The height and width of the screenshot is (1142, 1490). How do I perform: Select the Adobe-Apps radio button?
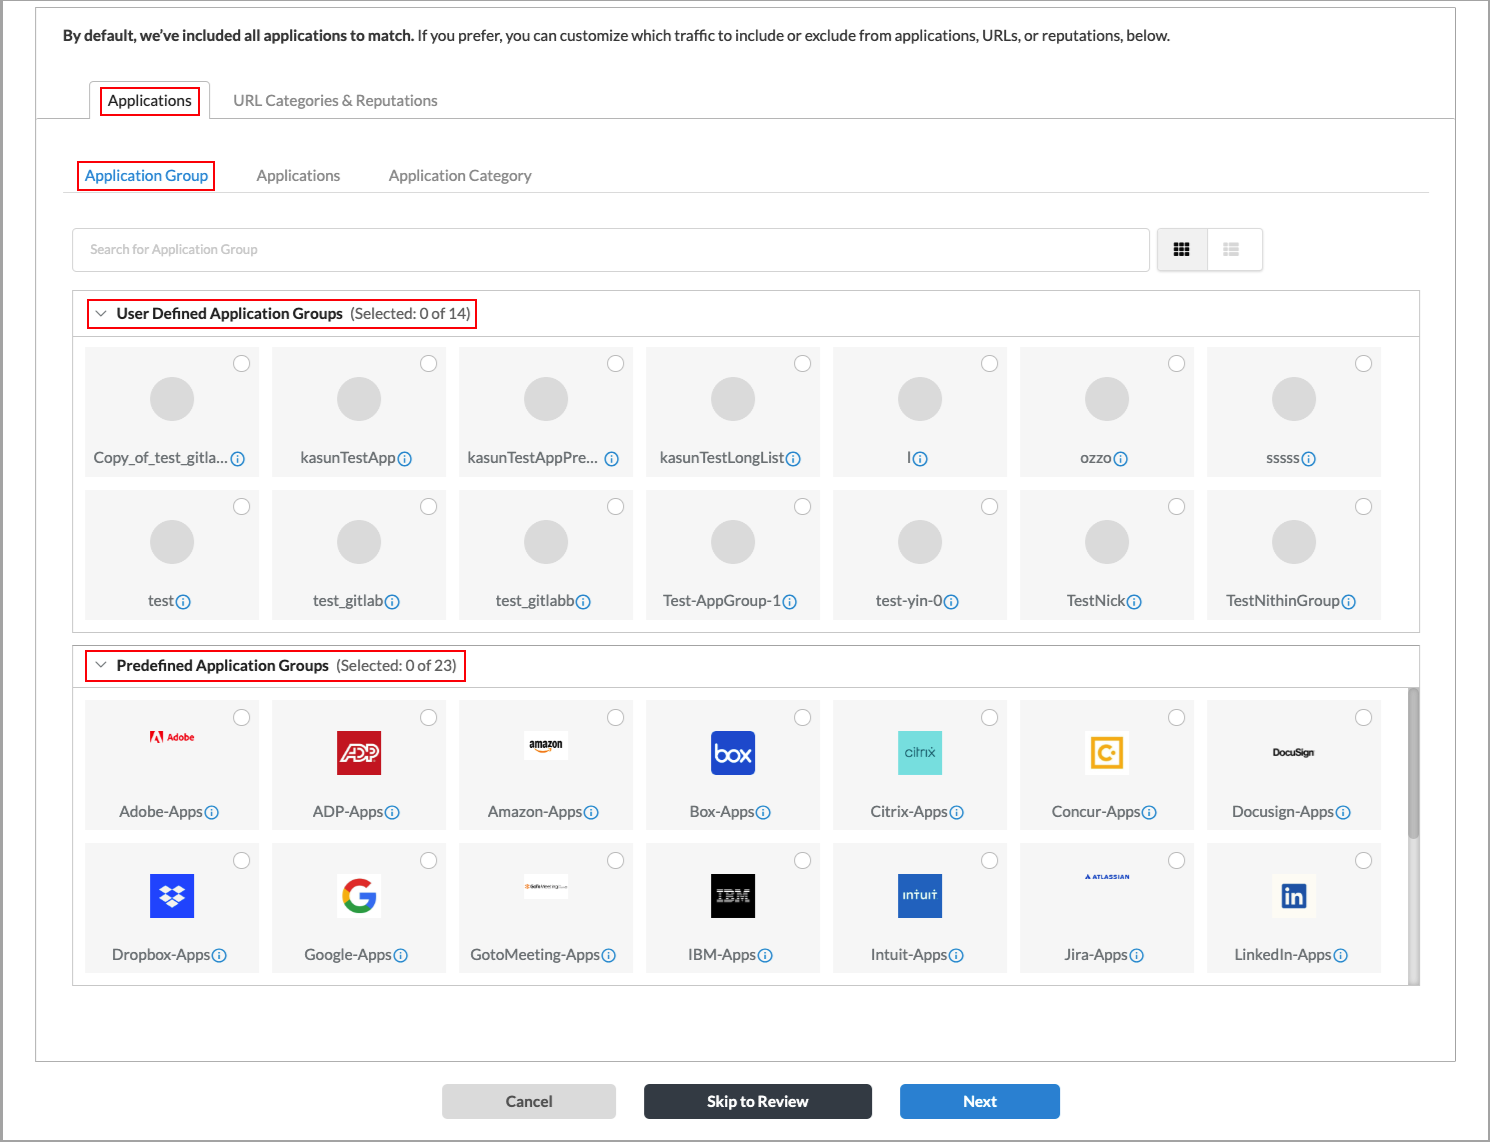241,717
